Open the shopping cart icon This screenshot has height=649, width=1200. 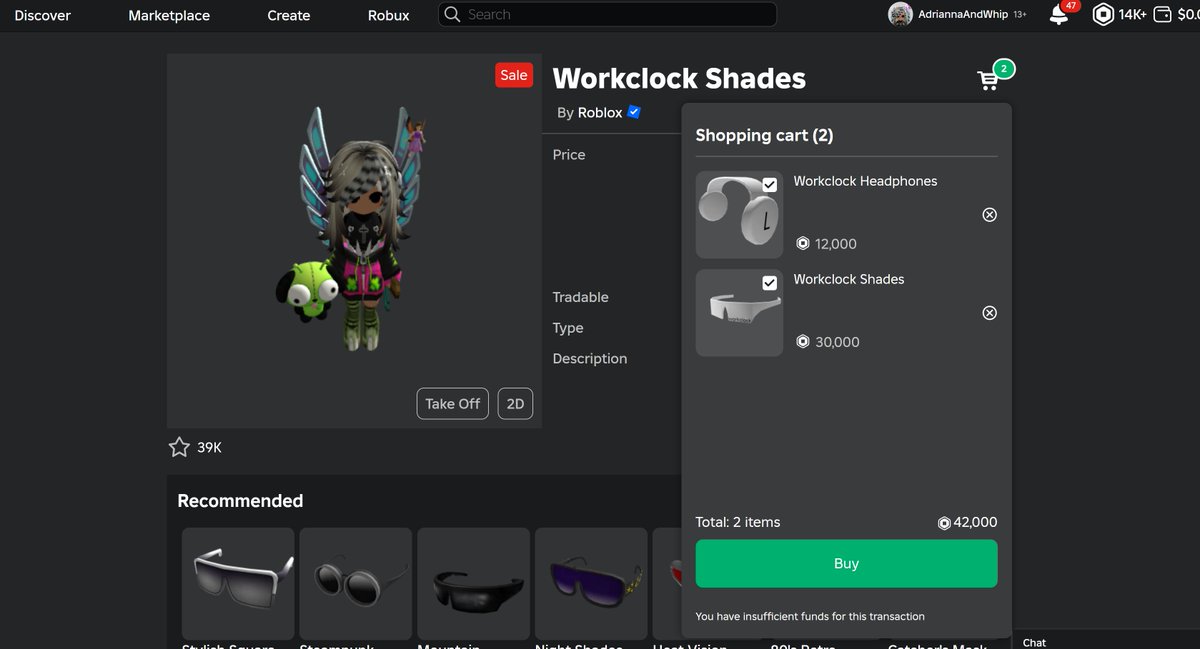pos(988,80)
